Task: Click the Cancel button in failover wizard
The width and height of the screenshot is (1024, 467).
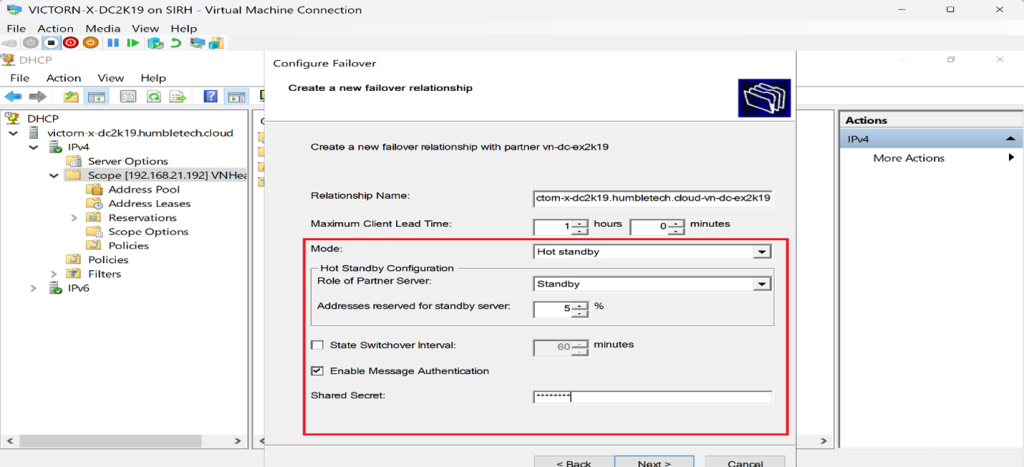Action: click(x=745, y=463)
